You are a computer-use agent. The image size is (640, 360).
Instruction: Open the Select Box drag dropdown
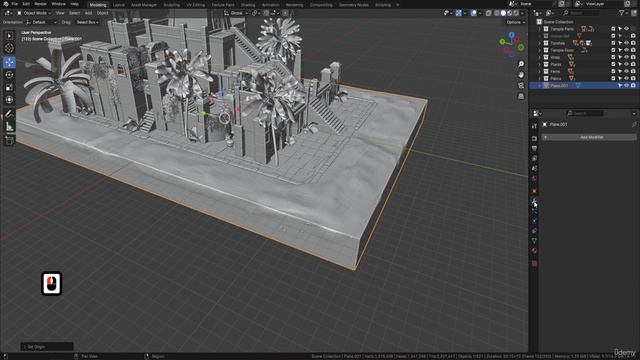(87, 22)
